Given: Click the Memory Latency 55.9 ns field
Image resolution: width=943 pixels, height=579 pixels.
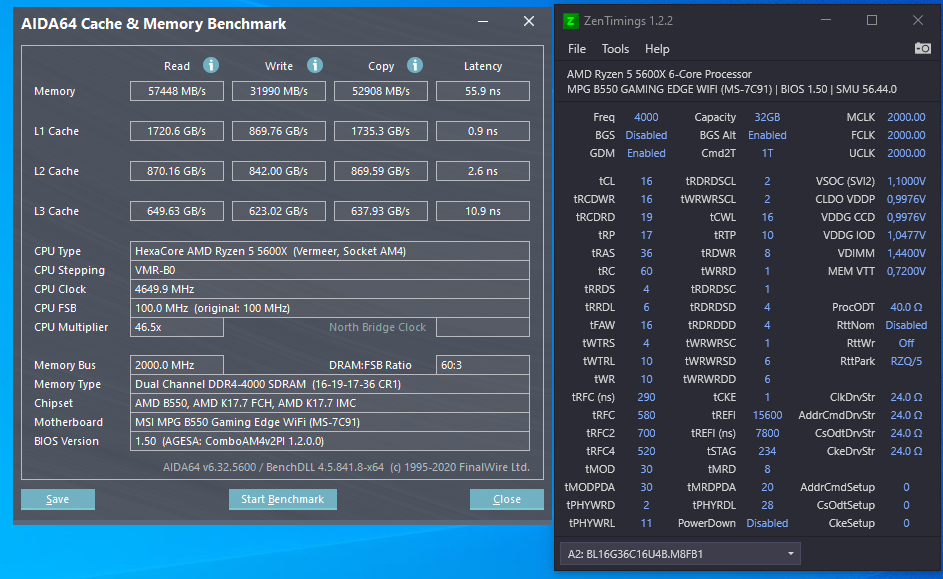Looking at the screenshot, I should tap(483, 91).
